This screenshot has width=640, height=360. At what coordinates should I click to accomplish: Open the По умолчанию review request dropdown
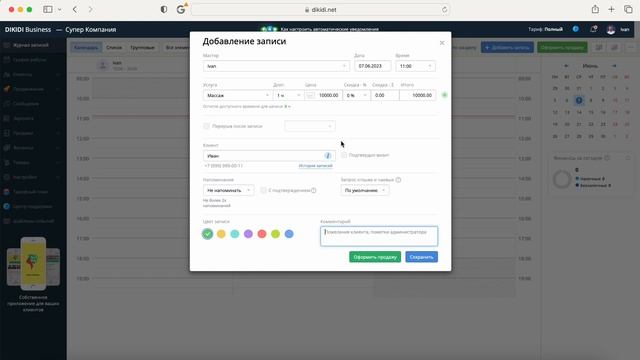pyautogui.click(x=365, y=190)
